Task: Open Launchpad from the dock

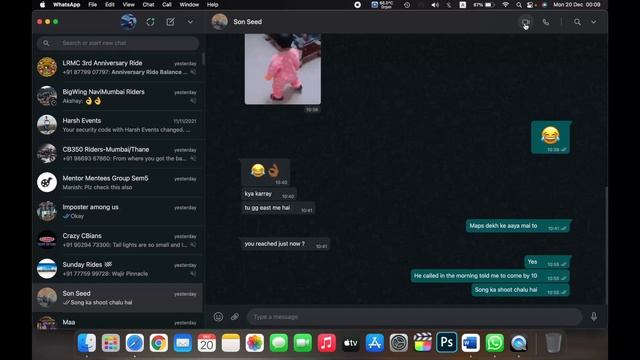Action: coord(111,343)
